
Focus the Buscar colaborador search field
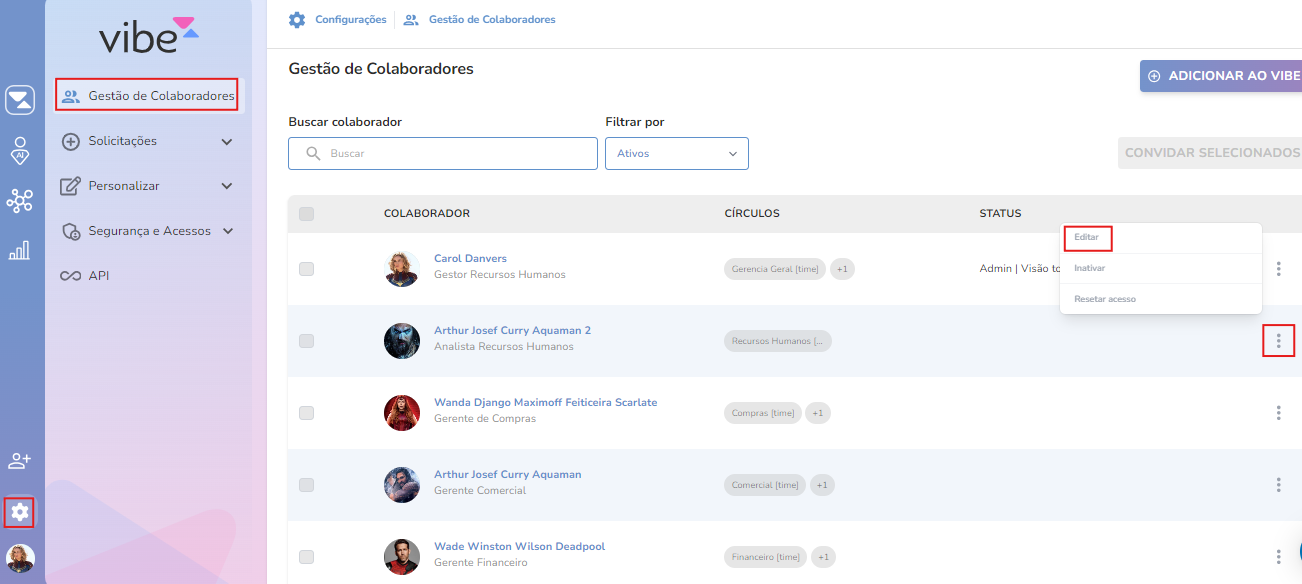443,154
